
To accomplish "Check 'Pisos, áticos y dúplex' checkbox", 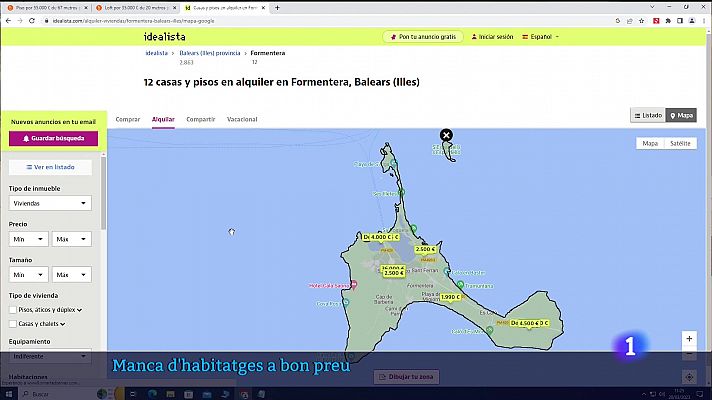I will click(13, 310).
